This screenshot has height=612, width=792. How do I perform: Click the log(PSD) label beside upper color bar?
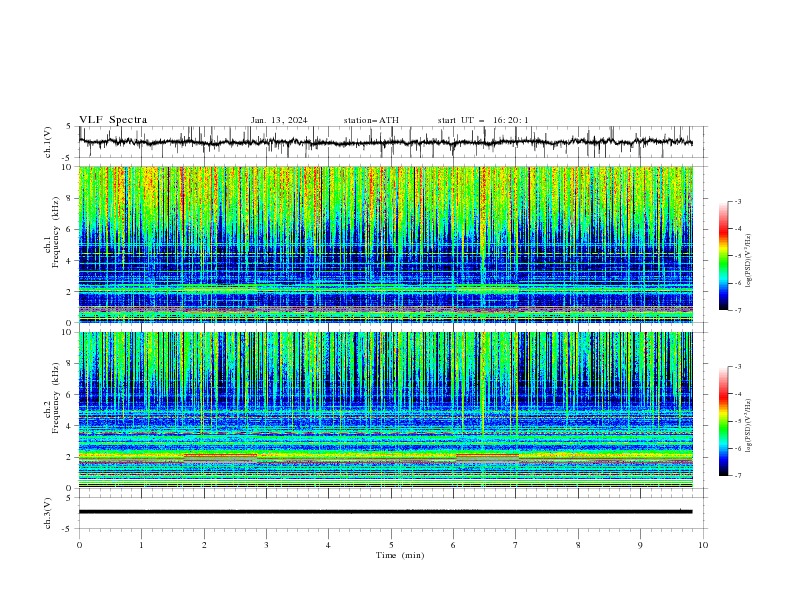[749, 261]
